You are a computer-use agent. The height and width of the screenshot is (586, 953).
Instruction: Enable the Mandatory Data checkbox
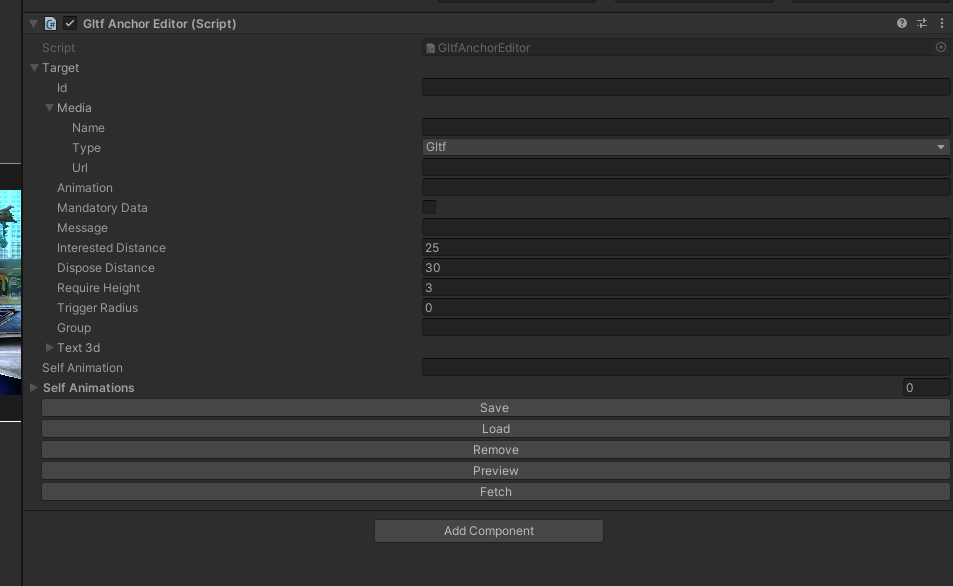click(x=429, y=207)
